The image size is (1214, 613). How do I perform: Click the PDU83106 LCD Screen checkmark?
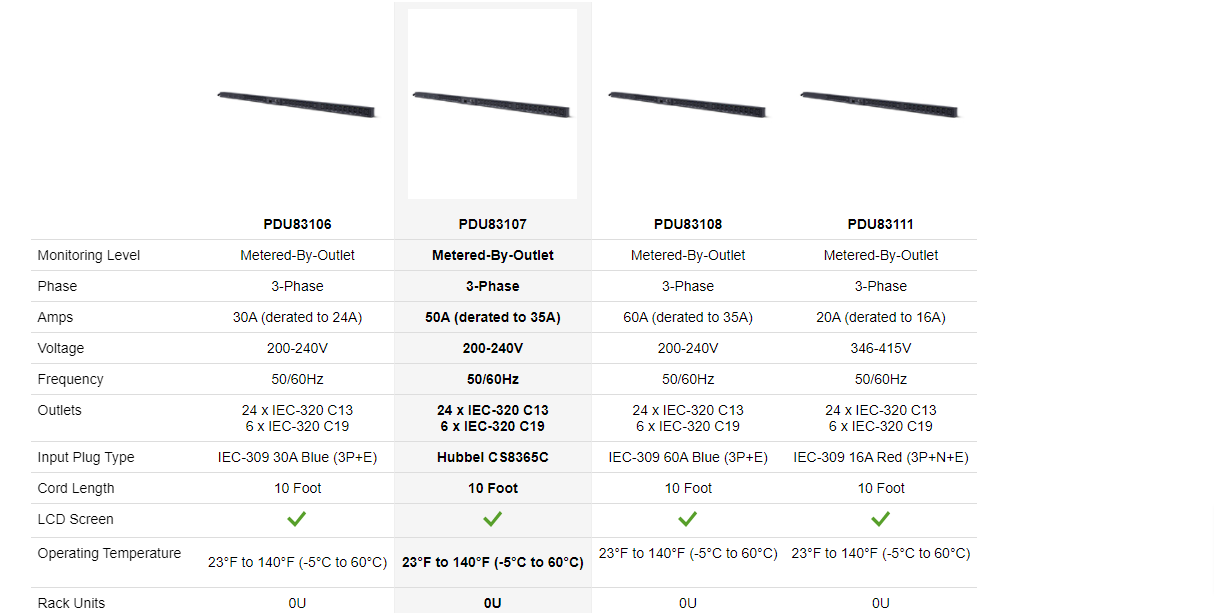297,519
